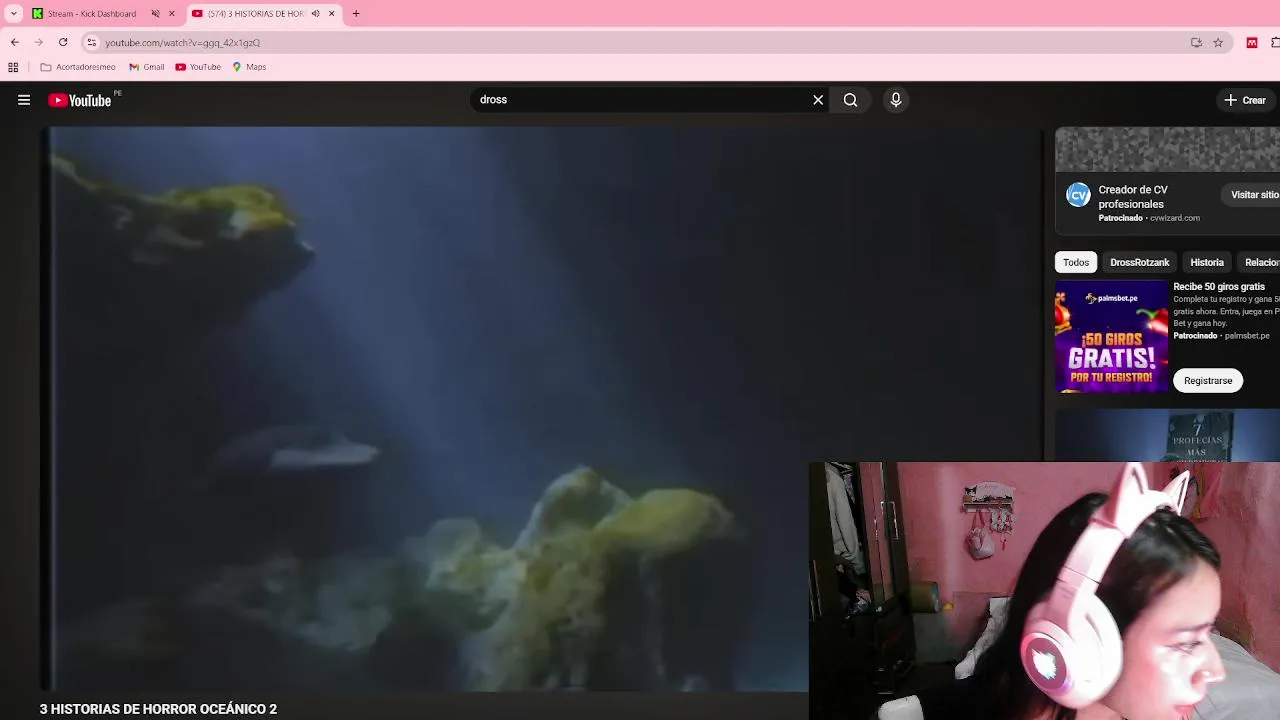Start voice search with the microphone
Image resolution: width=1280 pixels, height=720 pixels.
pos(896,100)
